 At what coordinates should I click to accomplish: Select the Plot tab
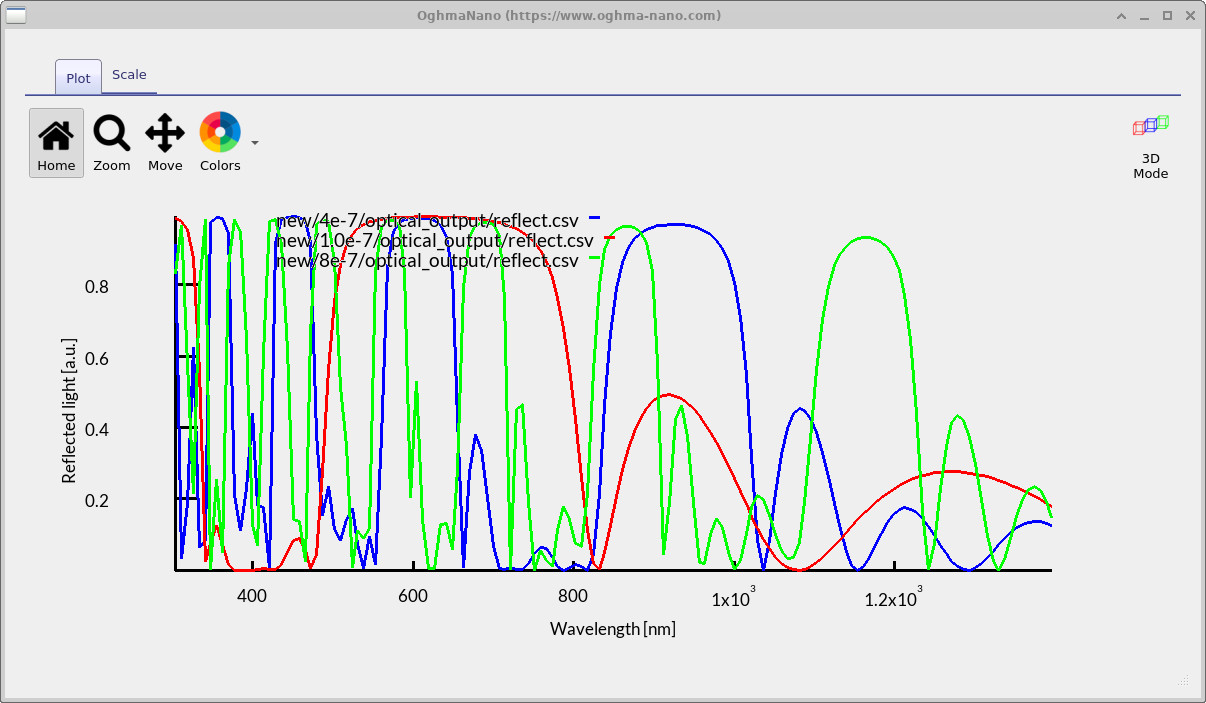(x=77, y=77)
